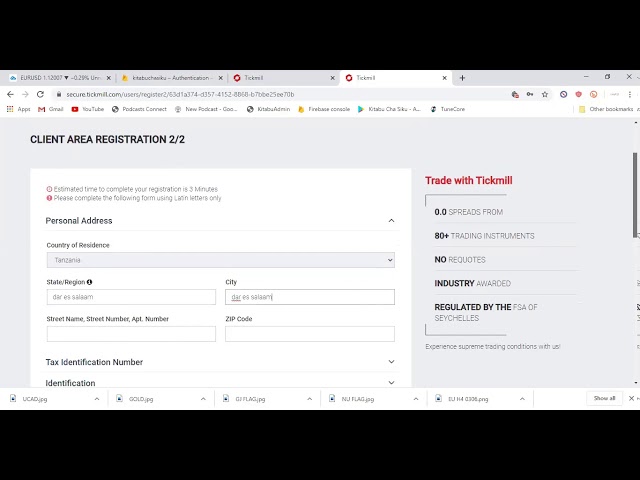Open the YouTube bookmark
The image size is (640, 480).
point(88,109)
